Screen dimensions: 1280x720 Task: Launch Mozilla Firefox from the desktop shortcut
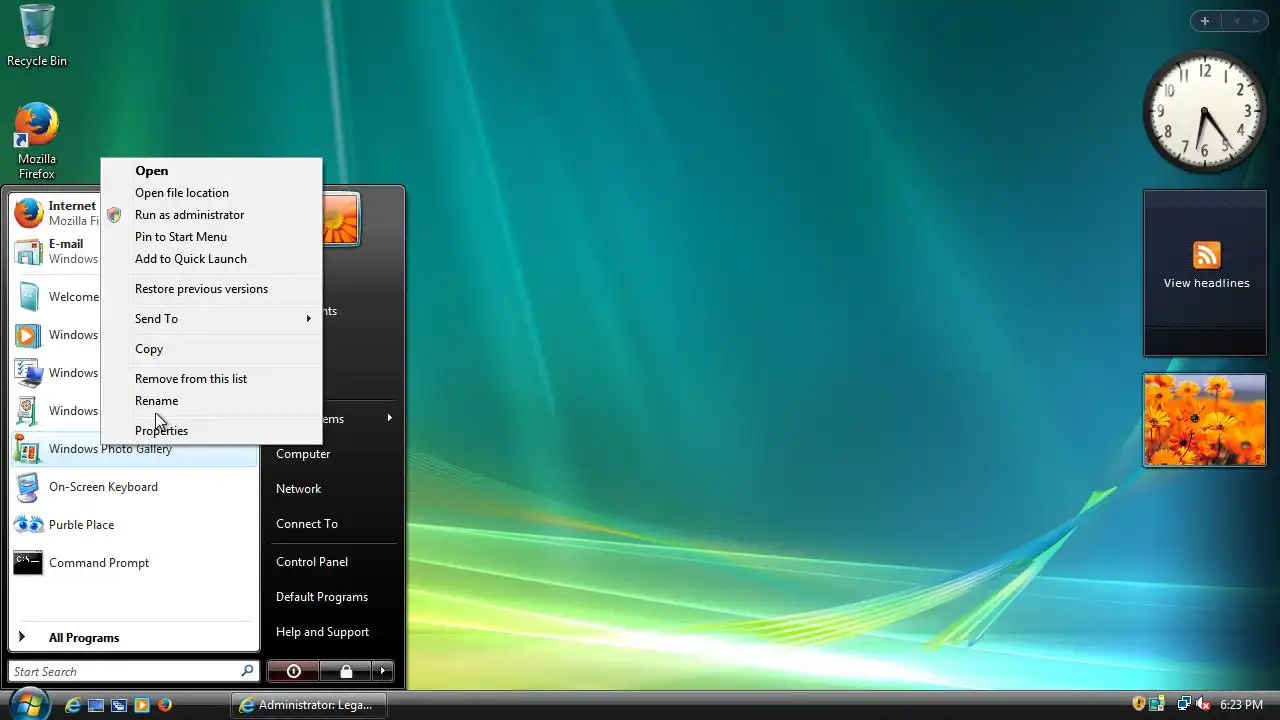(37, 140)
